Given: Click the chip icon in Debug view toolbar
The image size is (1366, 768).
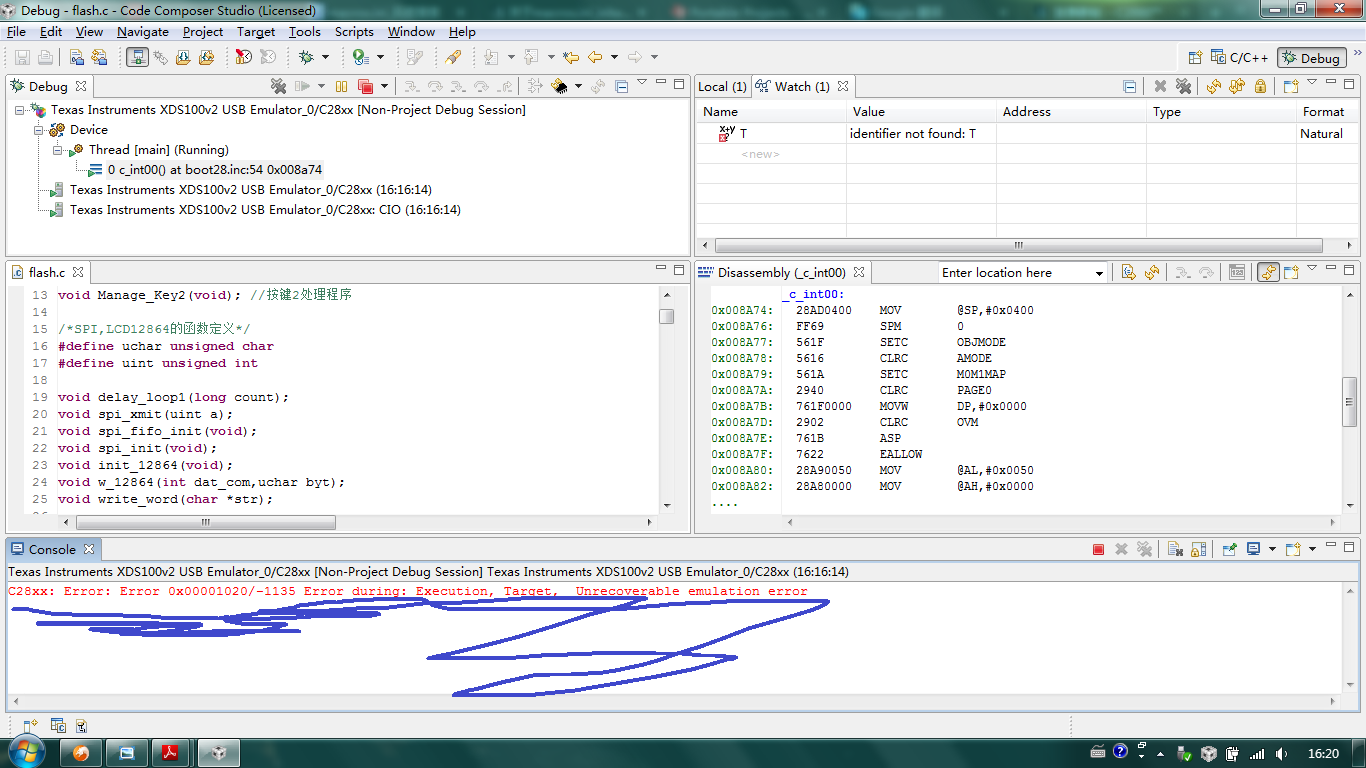Looking at the screenshot, I should [560, 86].
